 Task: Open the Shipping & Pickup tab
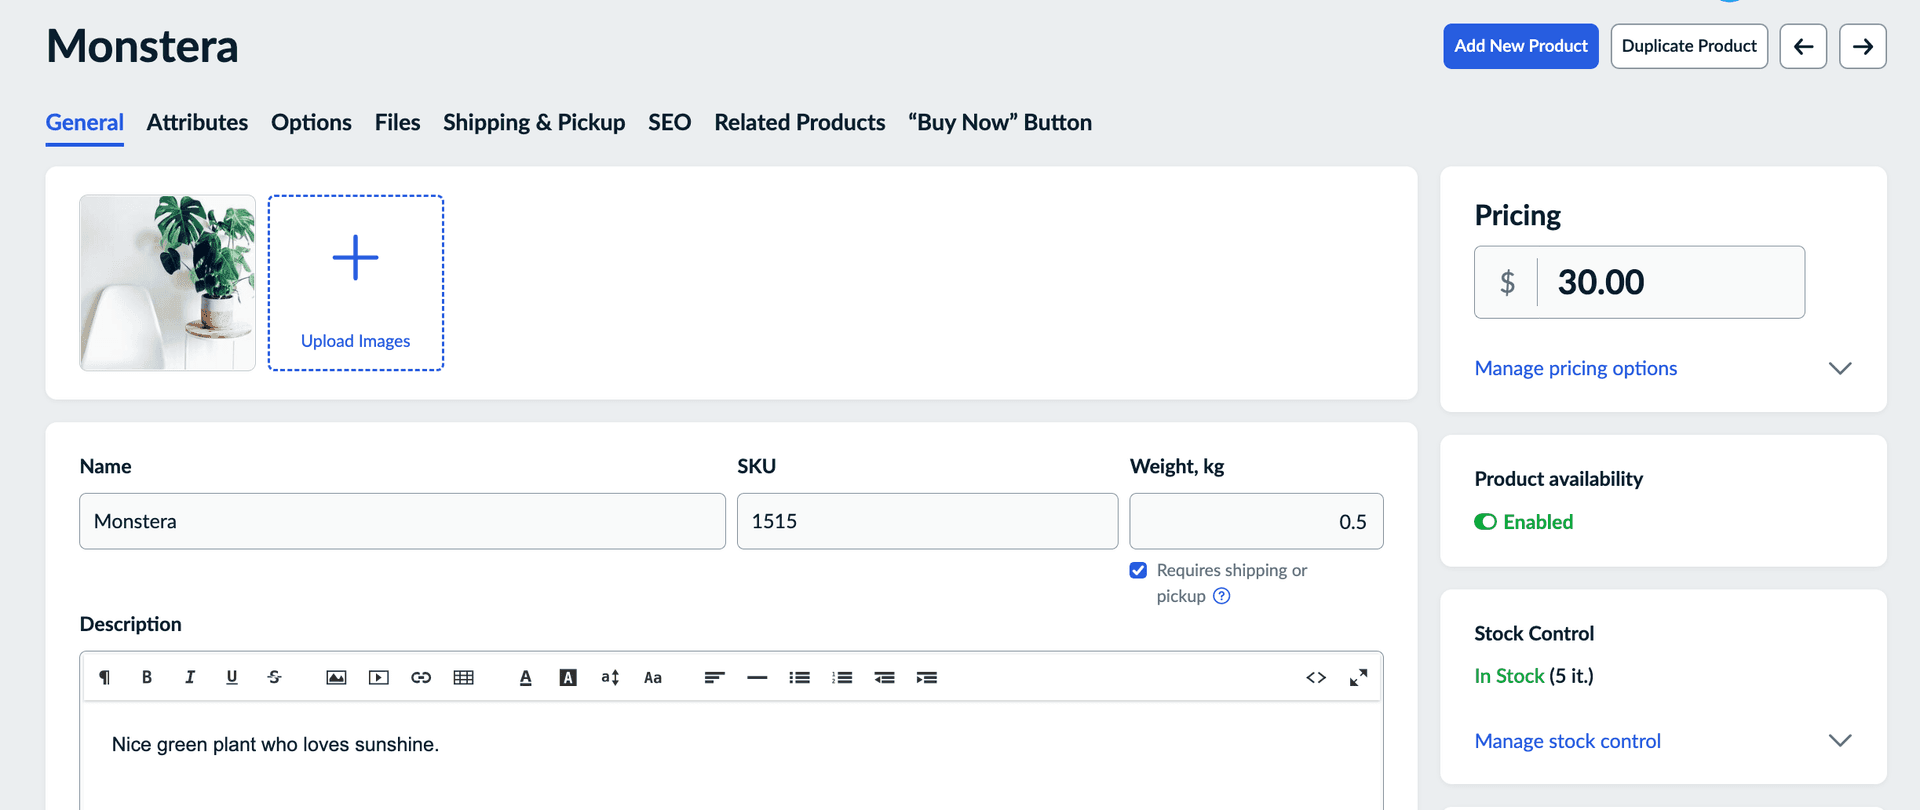tap(534, 122)
